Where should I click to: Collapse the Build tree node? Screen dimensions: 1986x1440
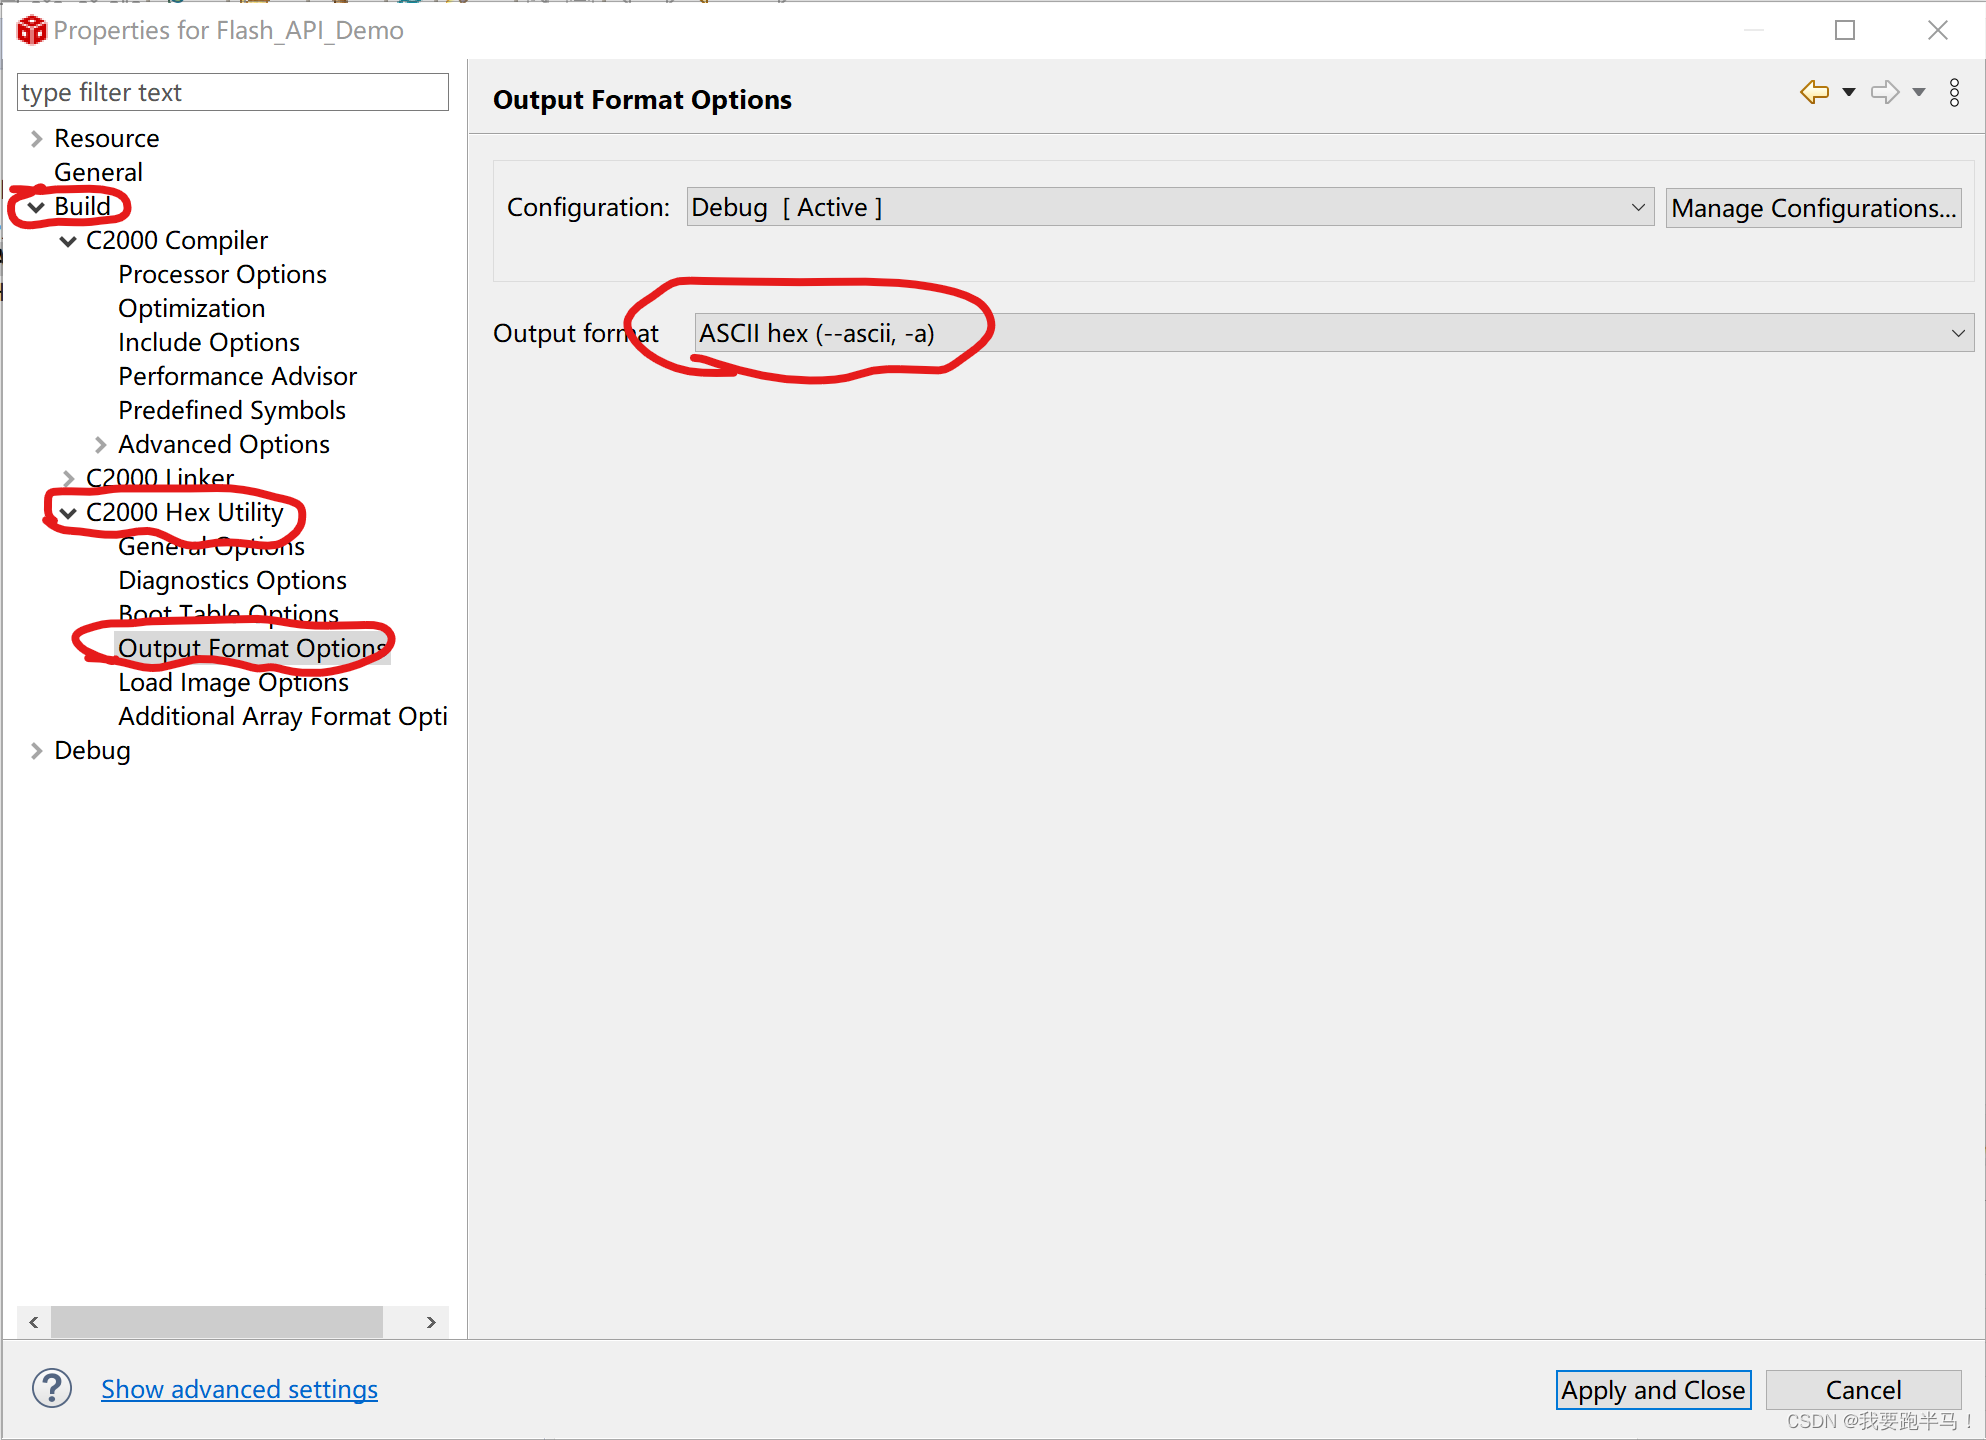(37, 207)
